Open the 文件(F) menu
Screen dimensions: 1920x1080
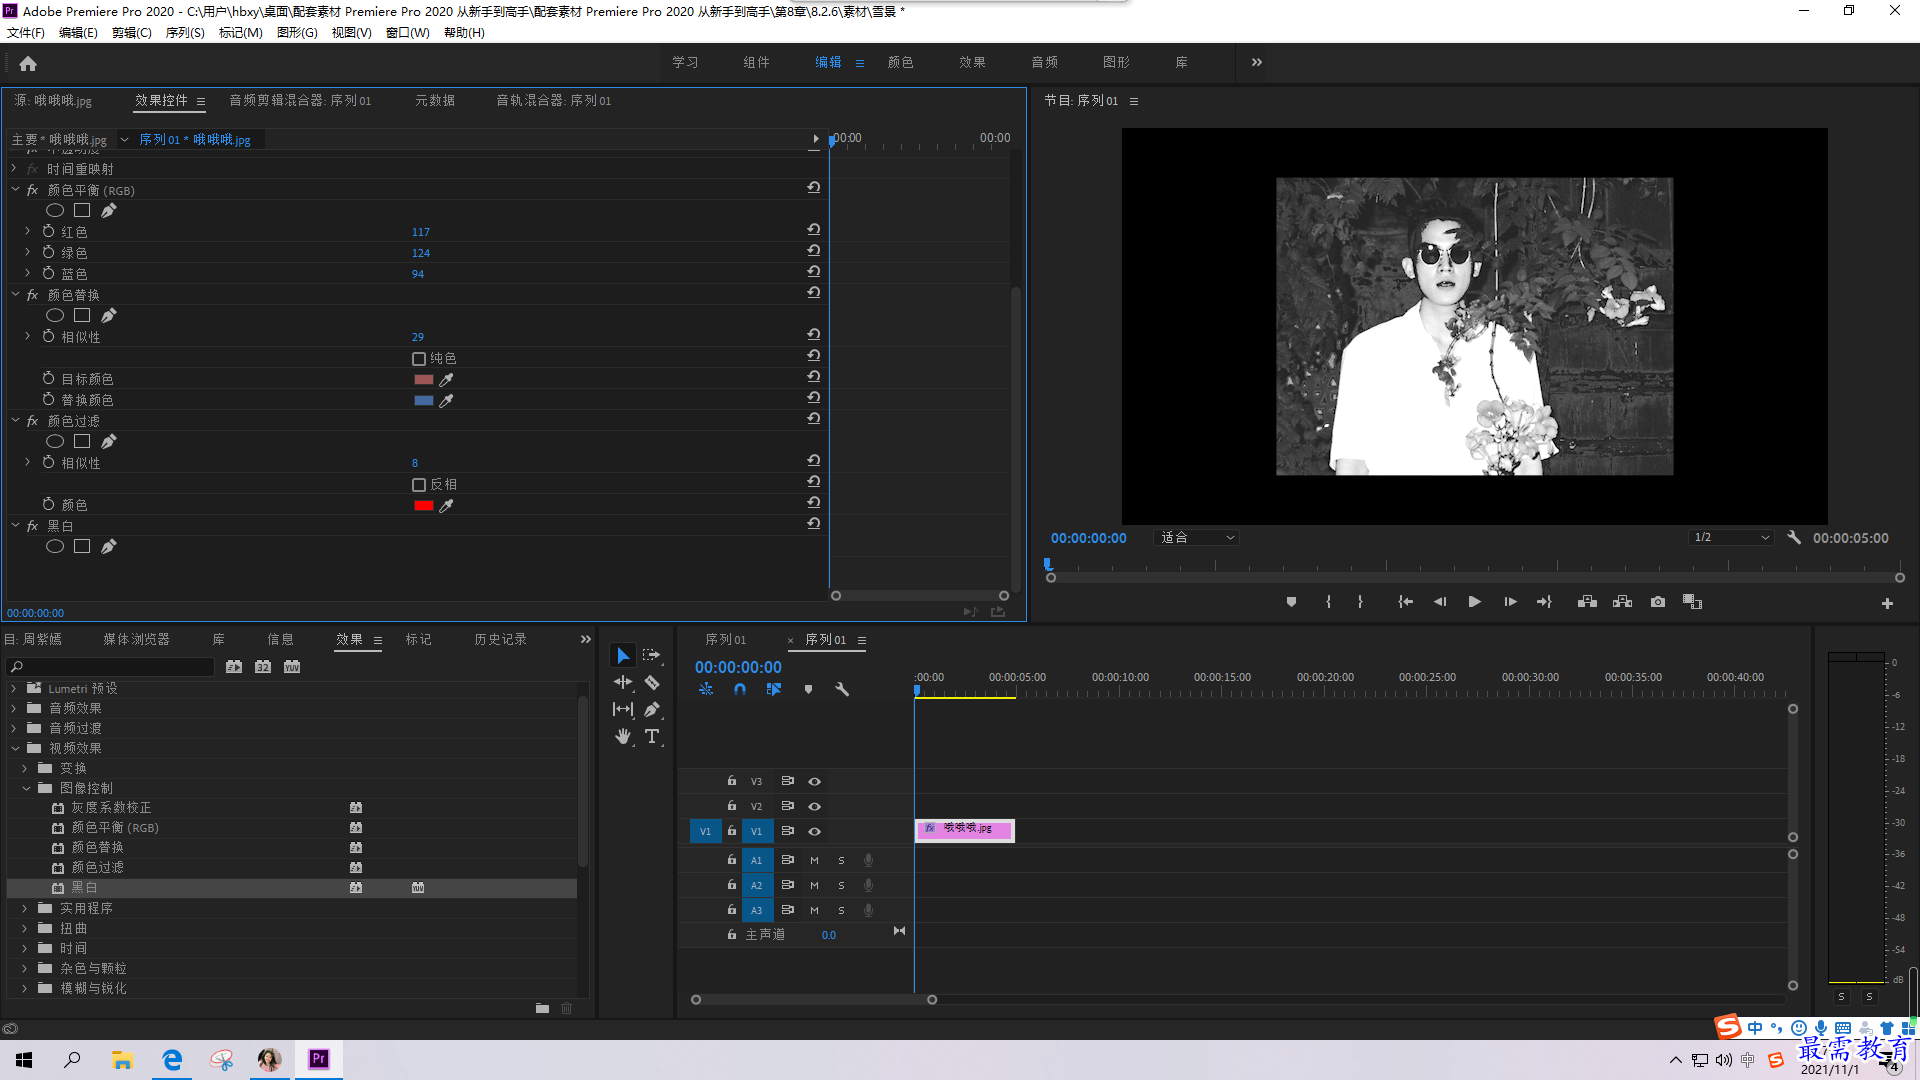(x=26, y=33)
